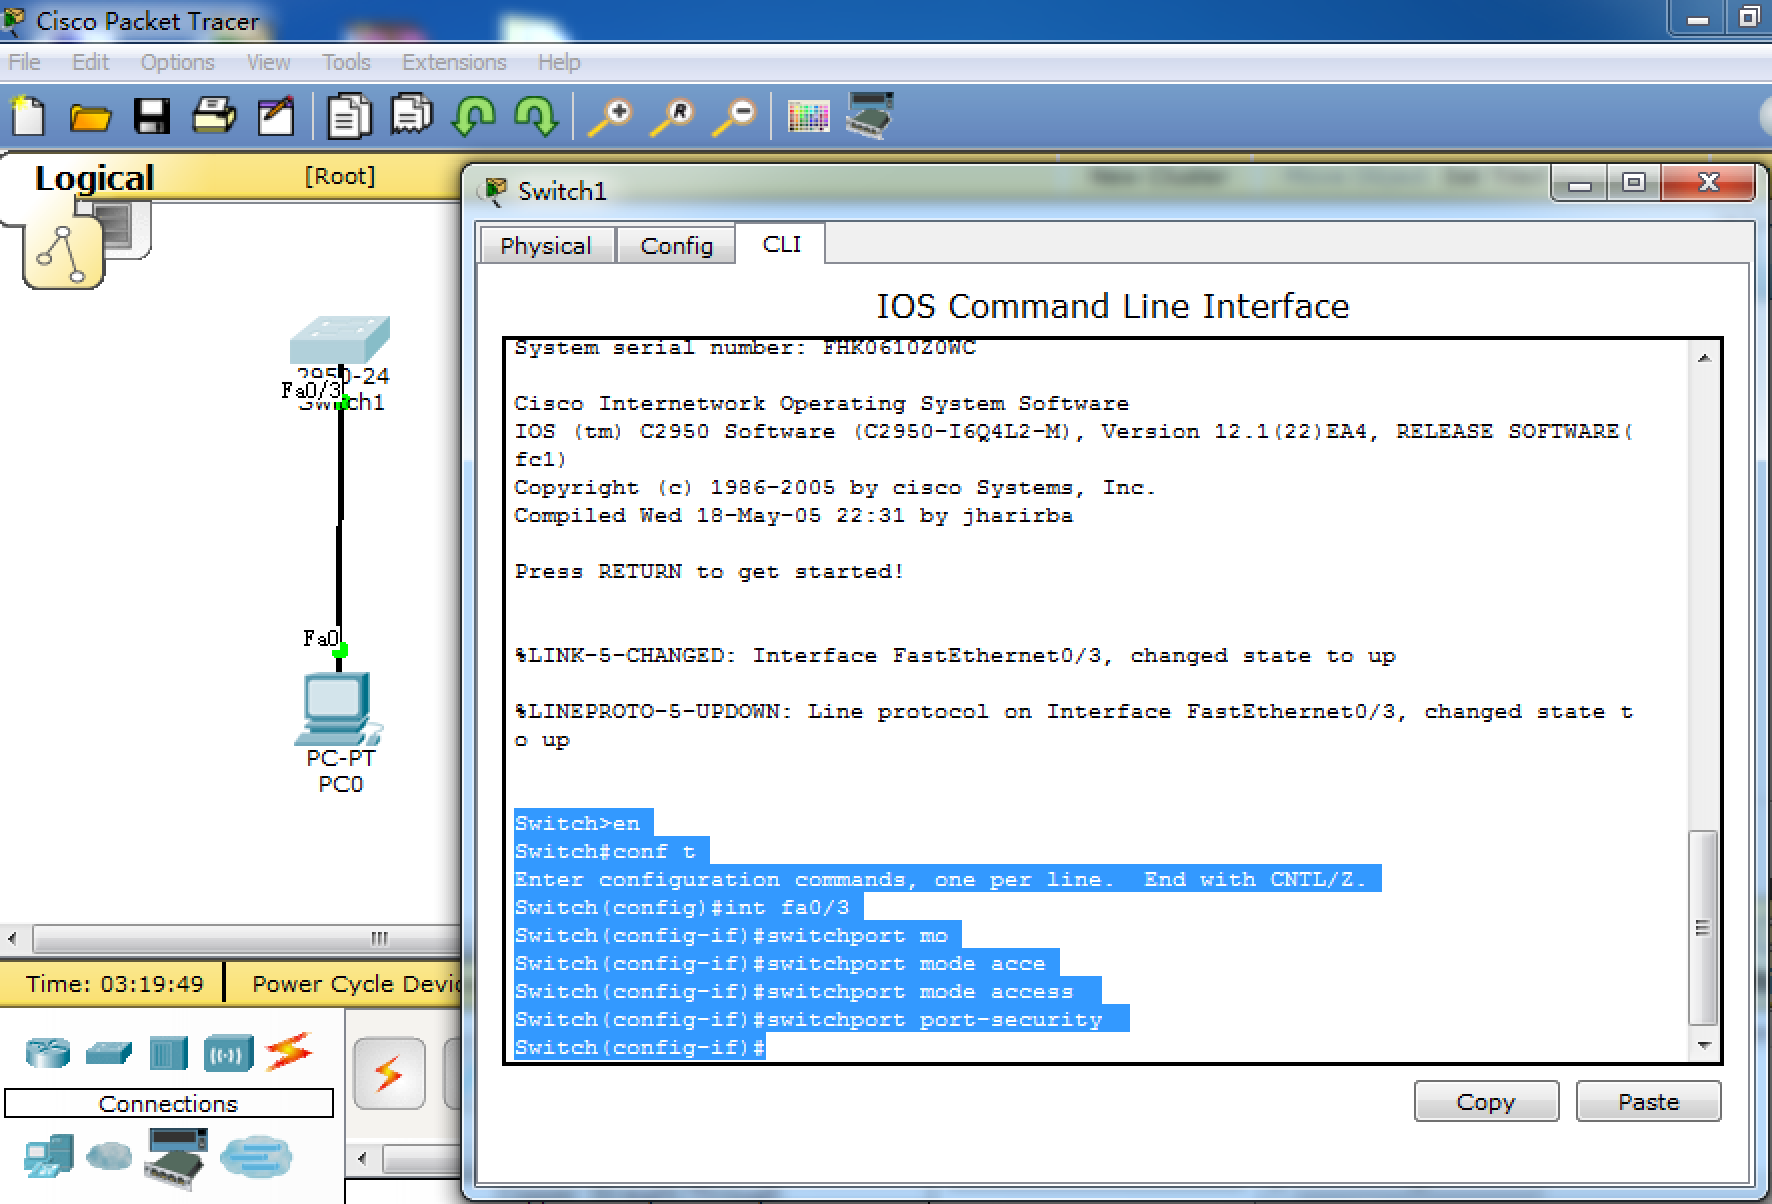Undo with the green left arrow
The image size is (1772, 1204).
(473, 116)
